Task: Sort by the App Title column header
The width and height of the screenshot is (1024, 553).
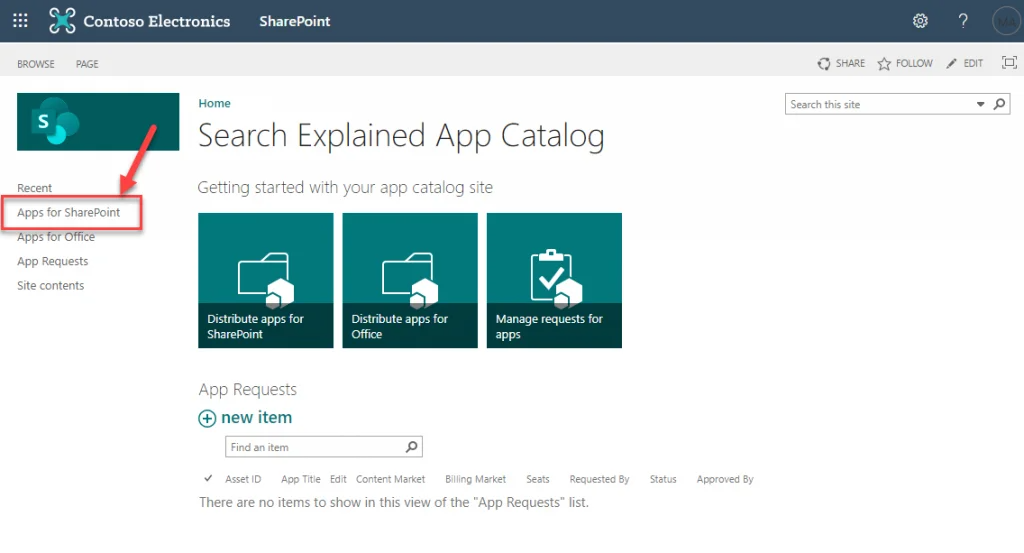Action: [x=300, y=479]
